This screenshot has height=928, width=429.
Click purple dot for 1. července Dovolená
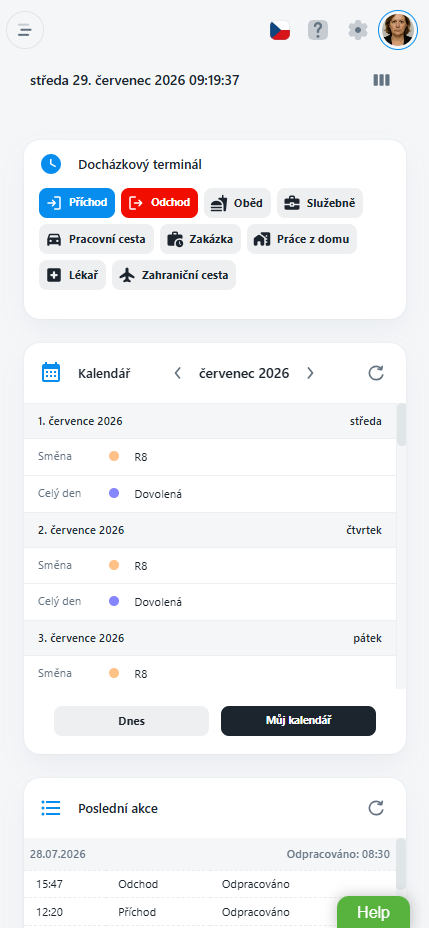pos(114,493)
